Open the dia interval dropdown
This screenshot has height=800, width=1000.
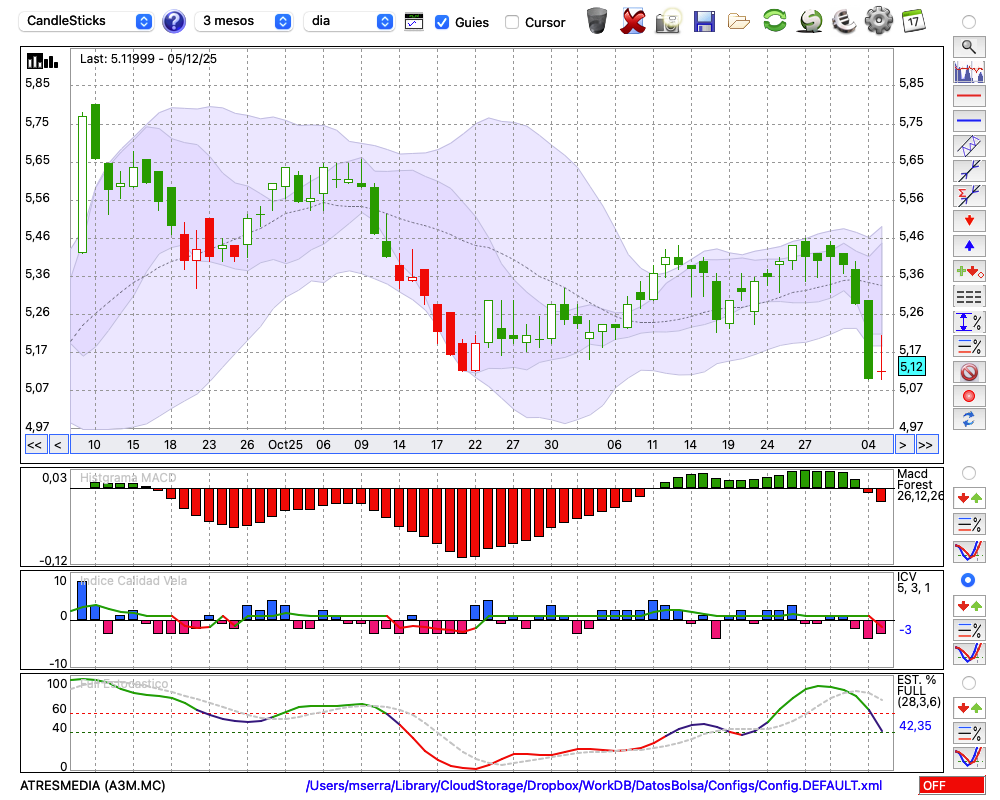tap(348, 21)
